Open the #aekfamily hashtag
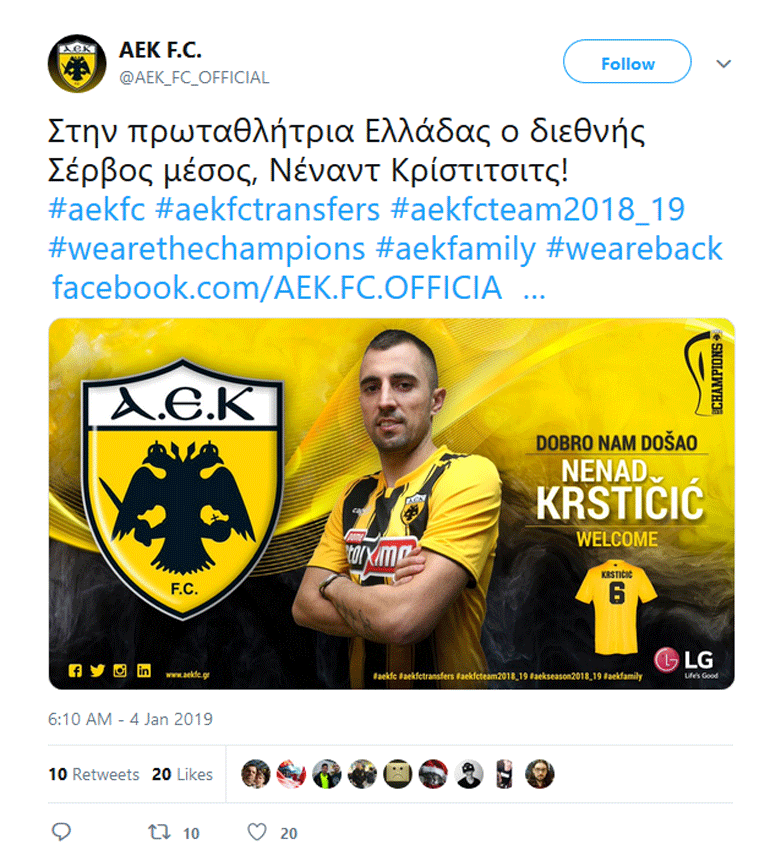Screen dimensions: 770x861 point(455,249)
